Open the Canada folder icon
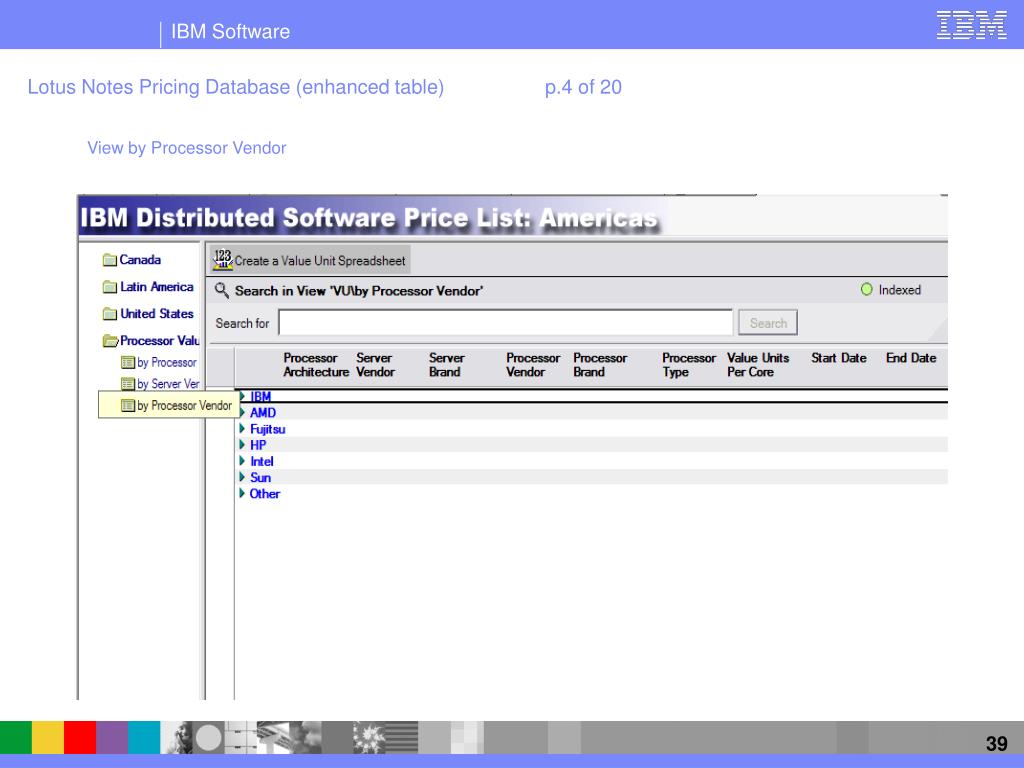The width and height of the screenshot is (1024, 768). pyautogui.click(x=110, y=260)
